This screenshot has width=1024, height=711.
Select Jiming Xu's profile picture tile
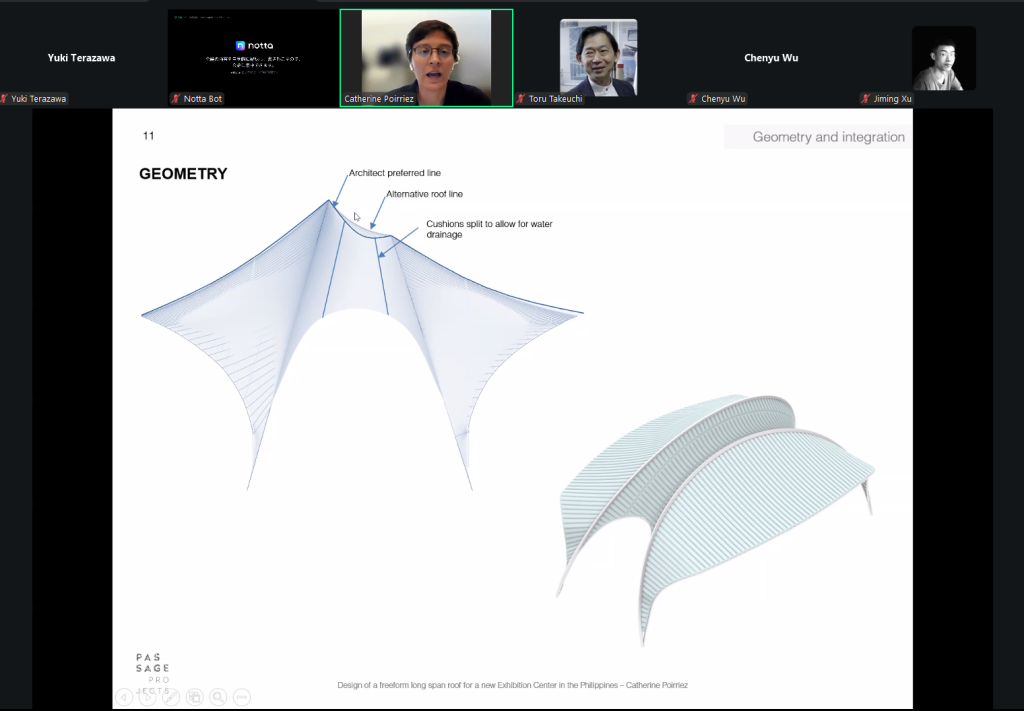point(943,58)
